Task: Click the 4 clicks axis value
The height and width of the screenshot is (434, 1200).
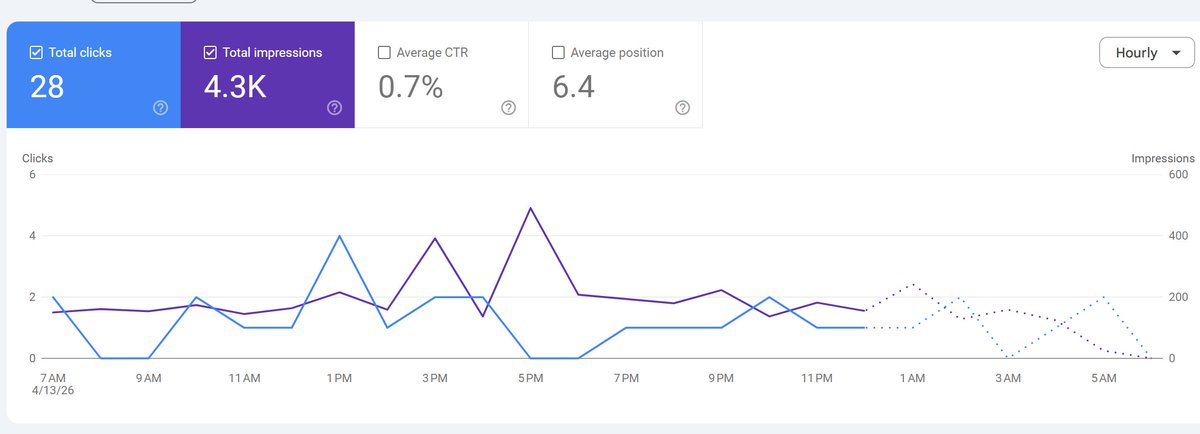Action: 33,236
